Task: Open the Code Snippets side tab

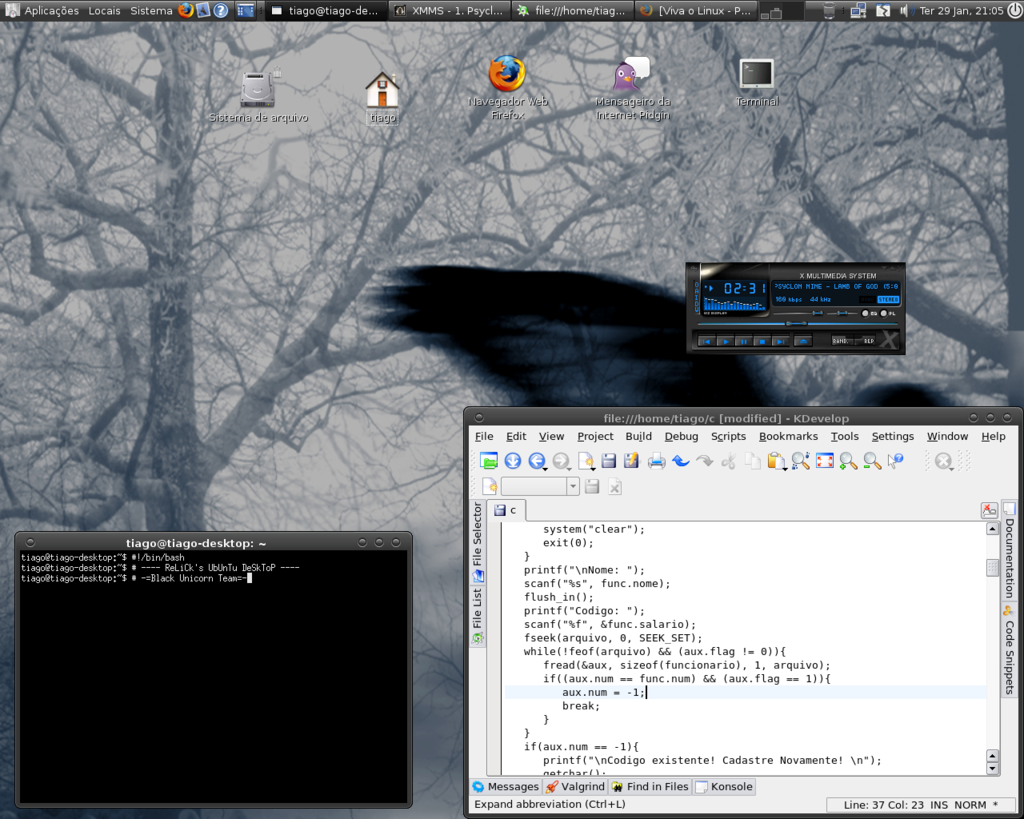Action: 1009,650
